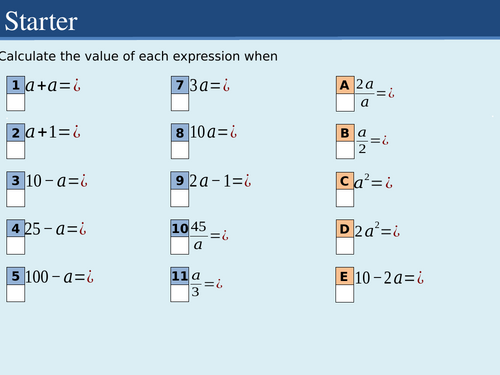Screen dimensions: 500x375
Task: Click the fraction 45 over a
Action: pyautogui.click(x=198, y=236)
